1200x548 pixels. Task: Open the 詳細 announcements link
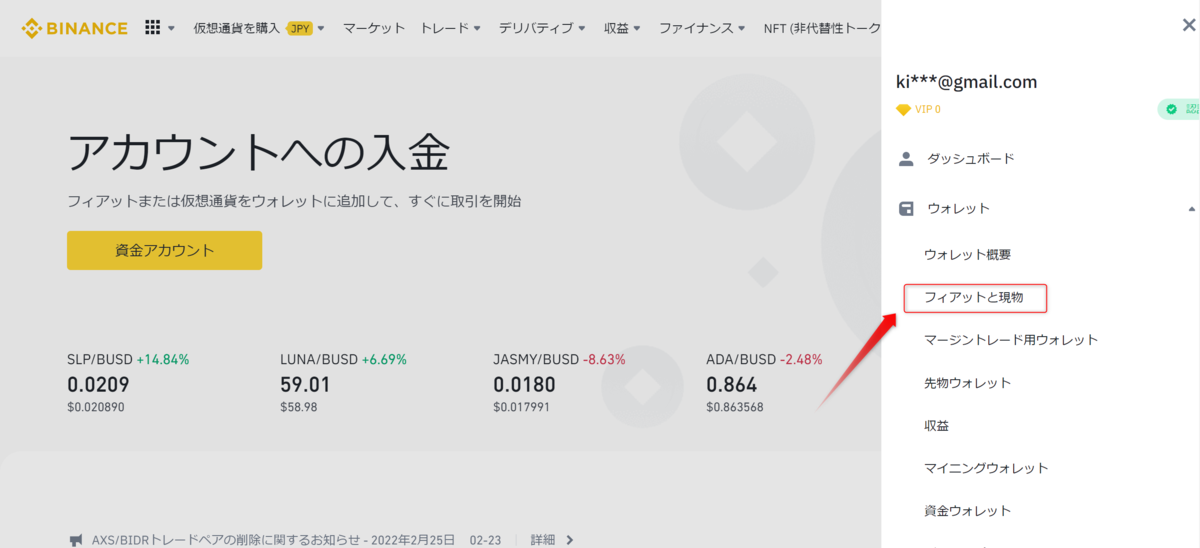click(543, 540)
